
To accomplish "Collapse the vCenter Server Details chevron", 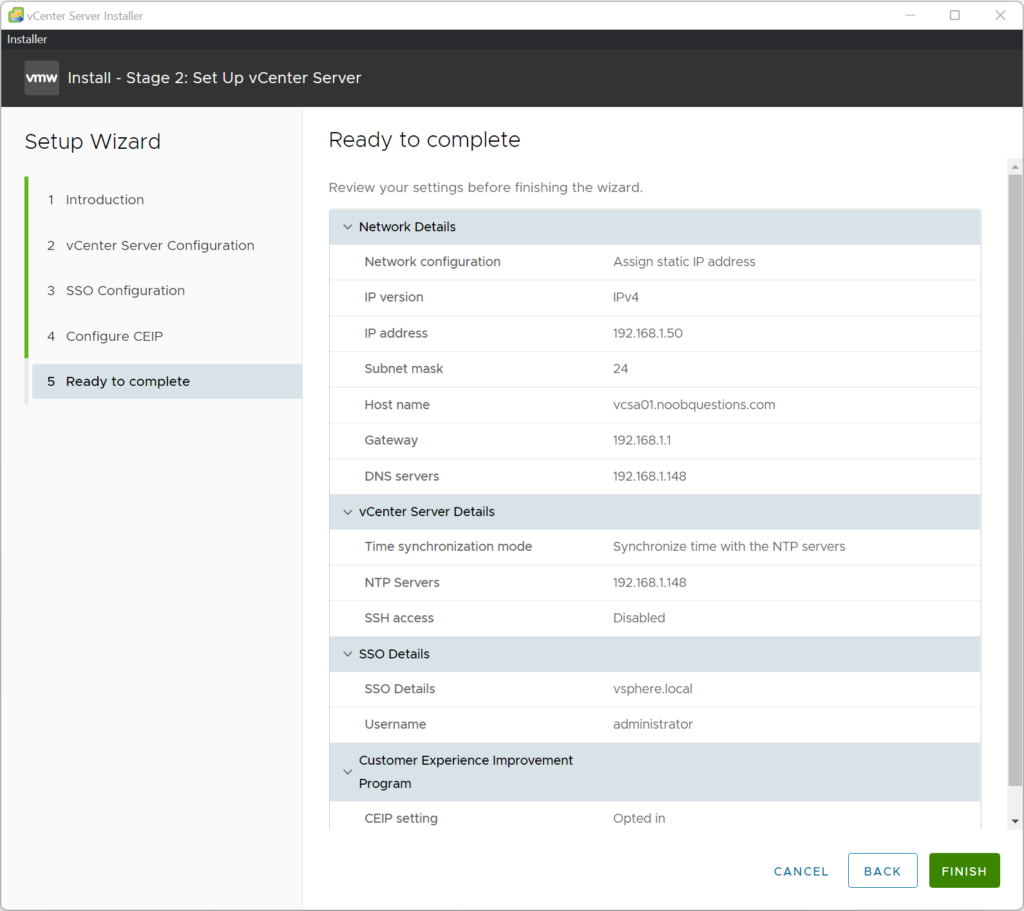I will click(347, 512).
